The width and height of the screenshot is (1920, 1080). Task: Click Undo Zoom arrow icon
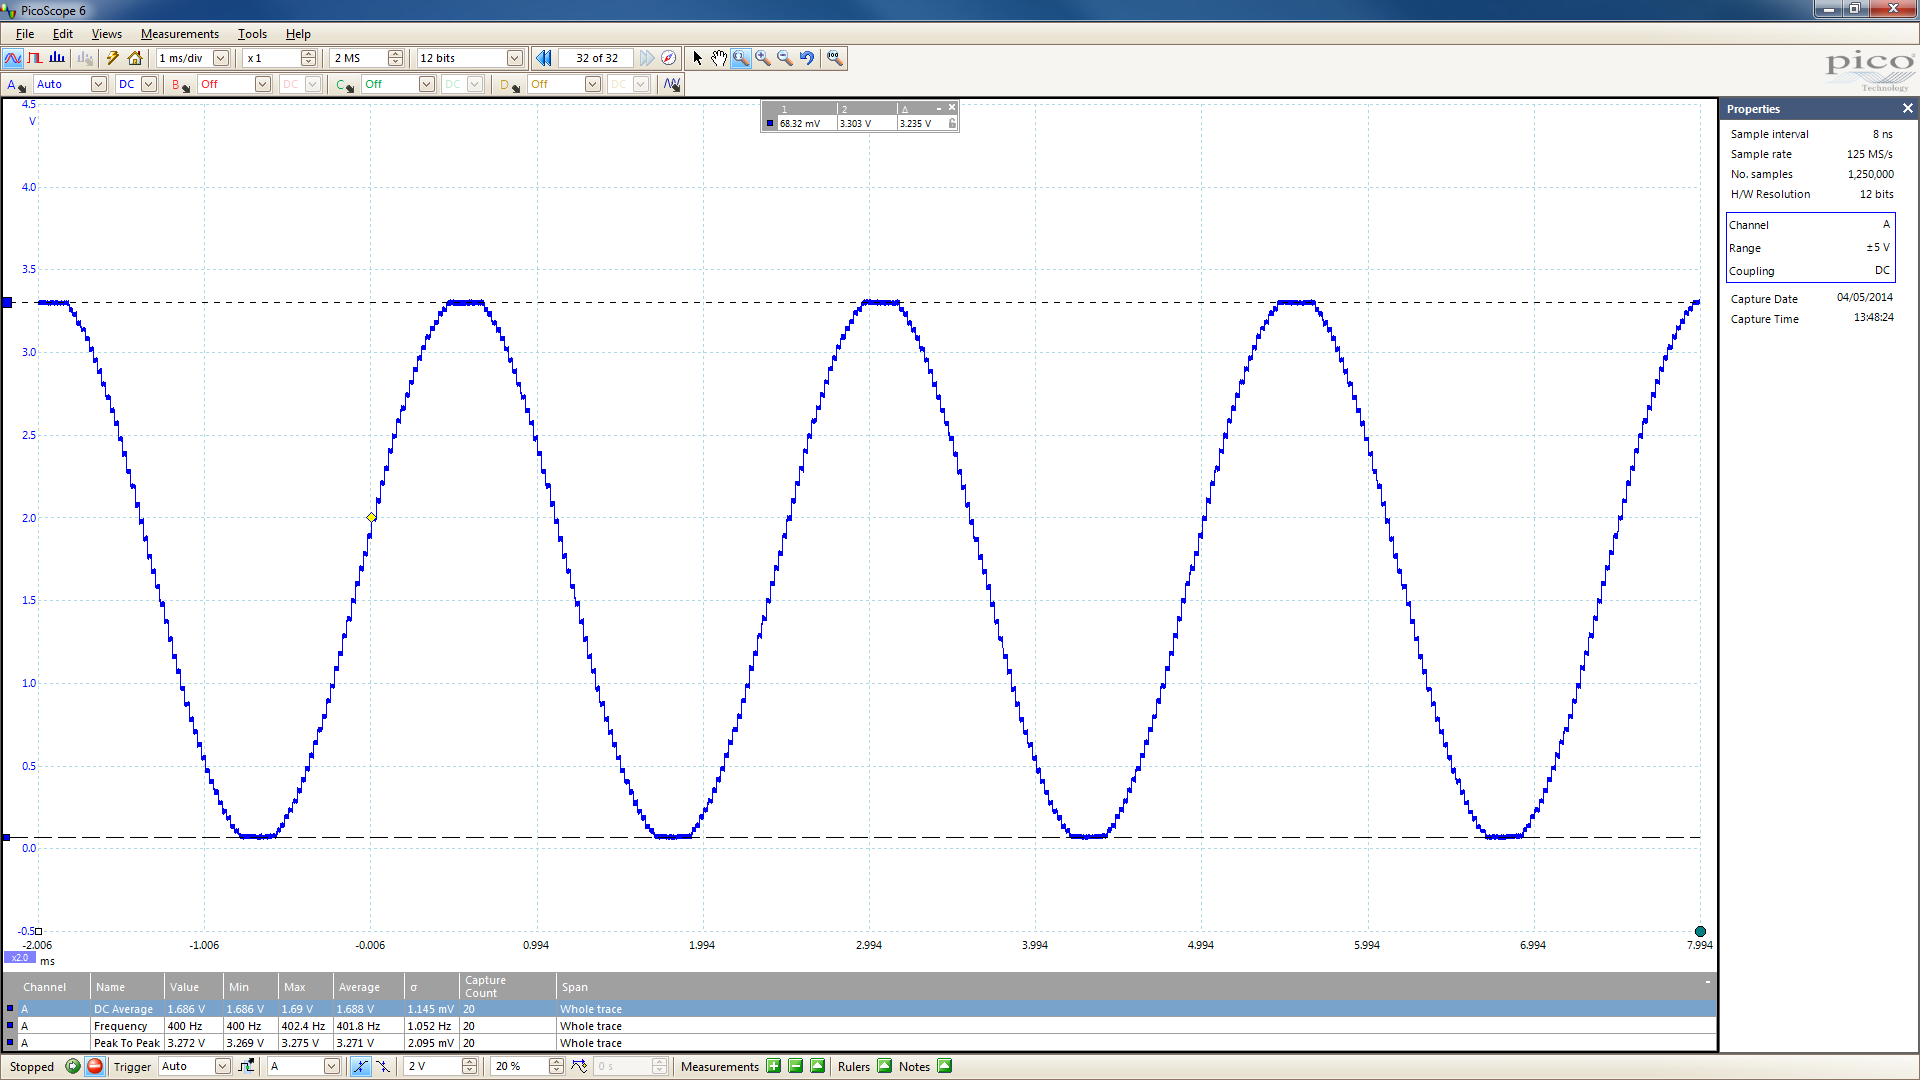807,58
